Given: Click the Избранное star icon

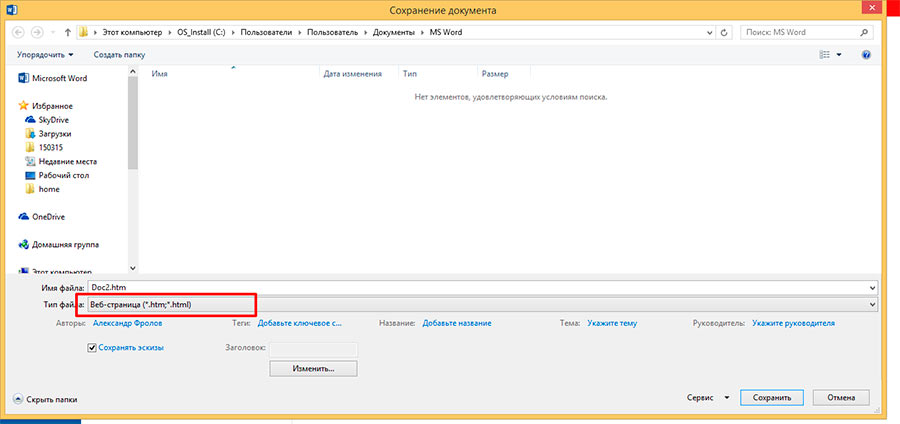Looking at the screenshot, I should 24,106.
